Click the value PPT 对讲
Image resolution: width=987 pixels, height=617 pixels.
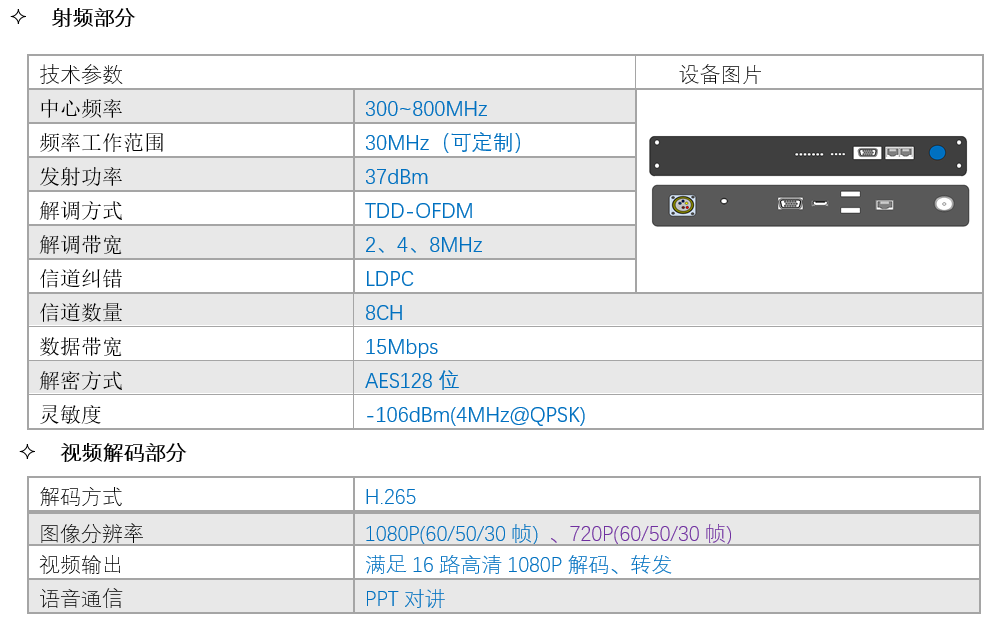[405, 598]
